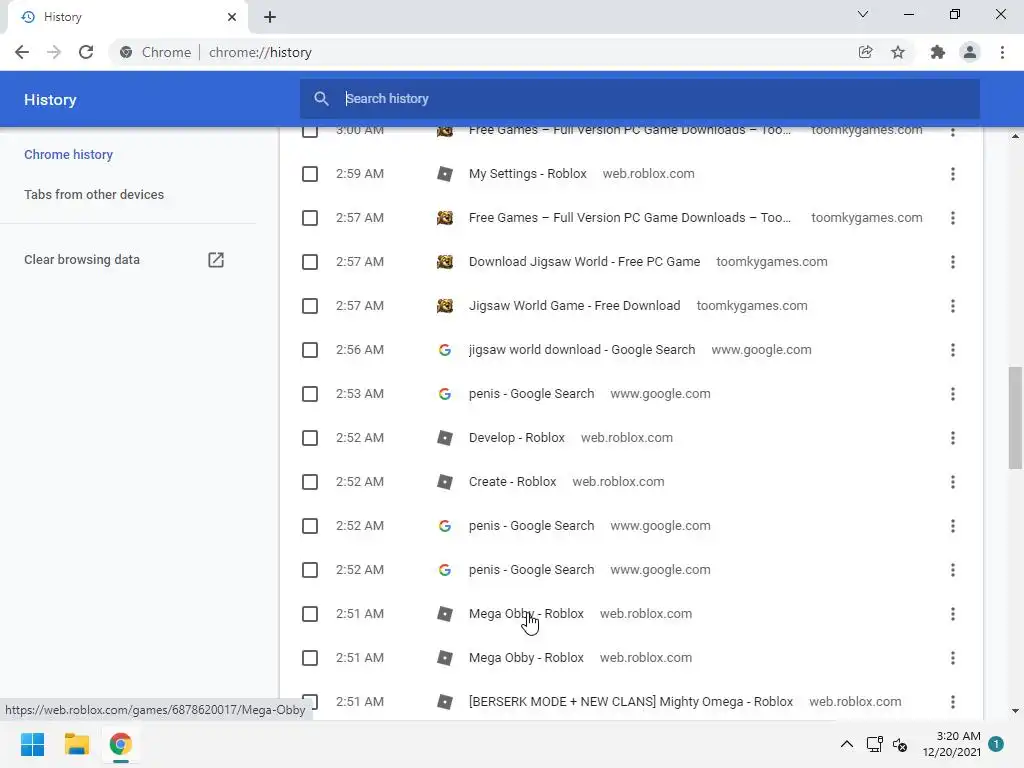Open the taskbar clock and date
This screenshot has width=1024, height=768.
click(x=952, y=744)
